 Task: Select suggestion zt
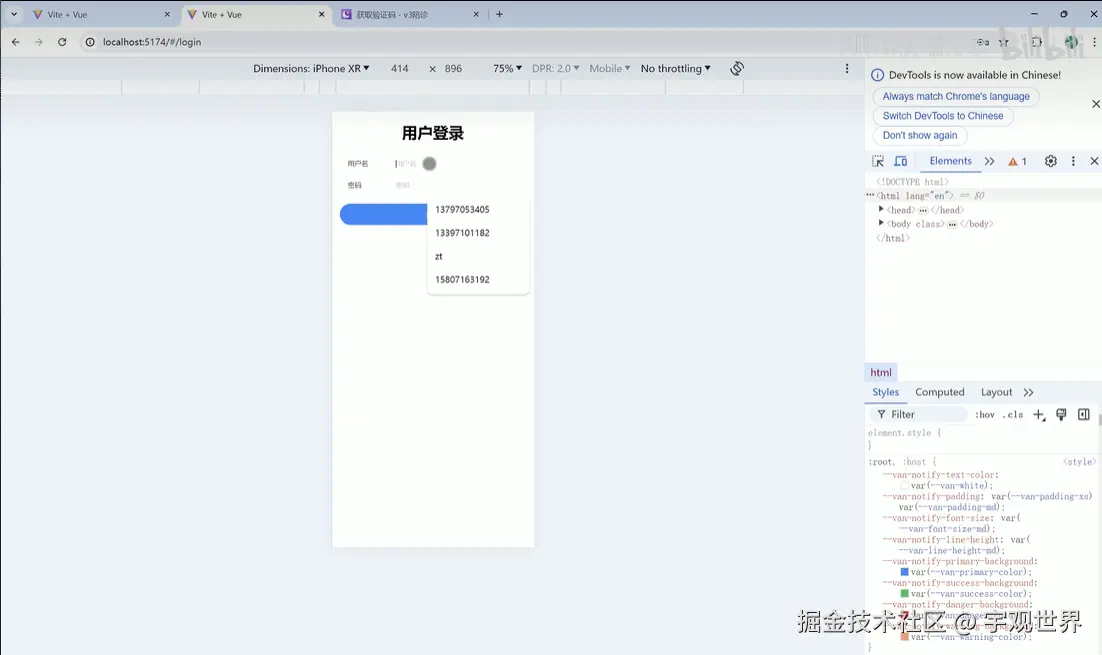point(478,257)
